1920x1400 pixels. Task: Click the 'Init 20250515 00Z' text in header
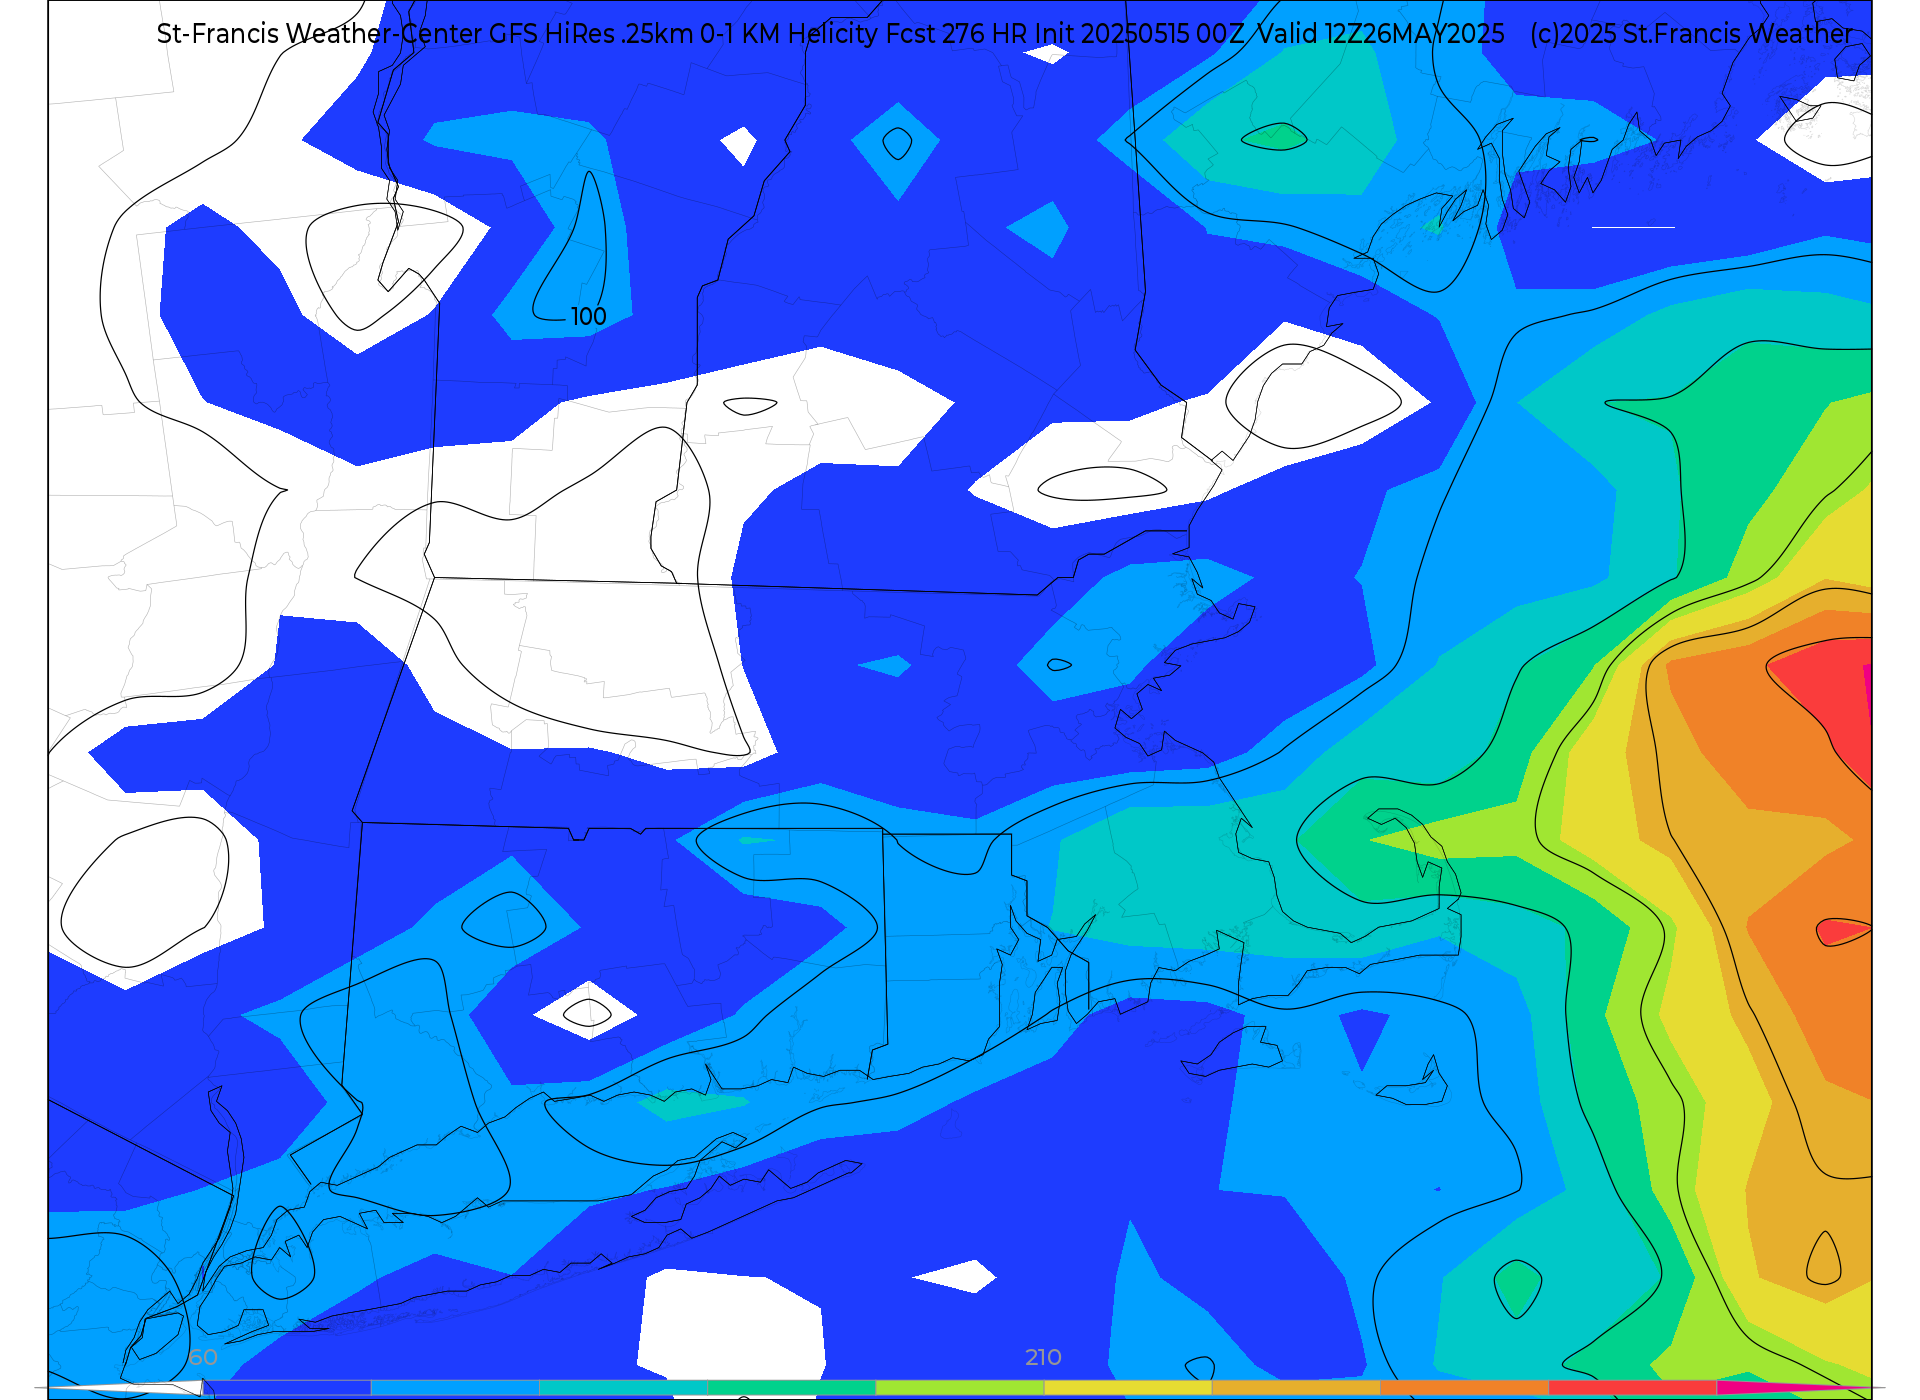(1140, 34)
